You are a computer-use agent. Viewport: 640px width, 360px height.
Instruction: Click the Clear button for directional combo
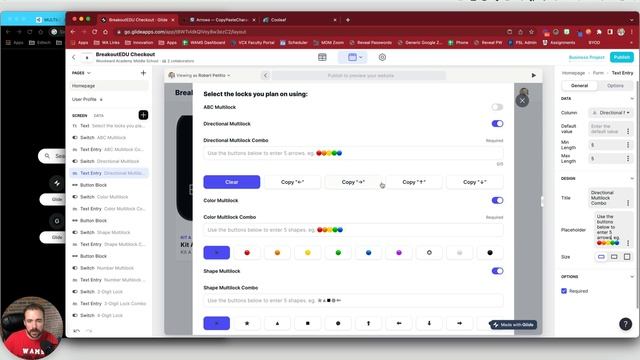coord(231,182)
